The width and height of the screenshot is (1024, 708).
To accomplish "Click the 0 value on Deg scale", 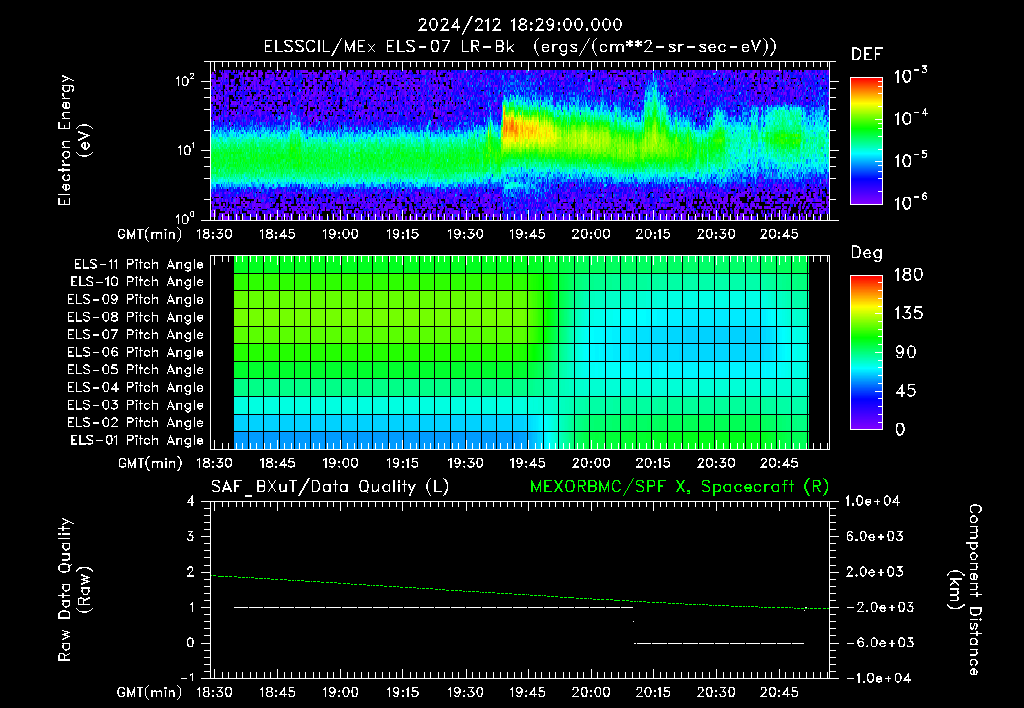I will pyautogui.click(x=901, y=429).
